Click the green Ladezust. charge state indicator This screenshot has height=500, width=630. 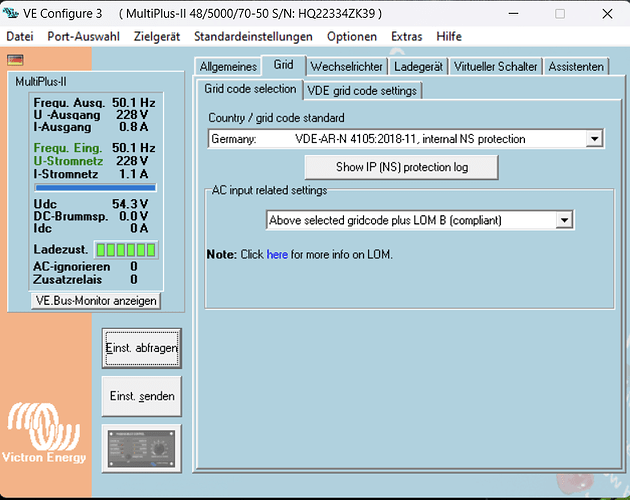point(126,250)
